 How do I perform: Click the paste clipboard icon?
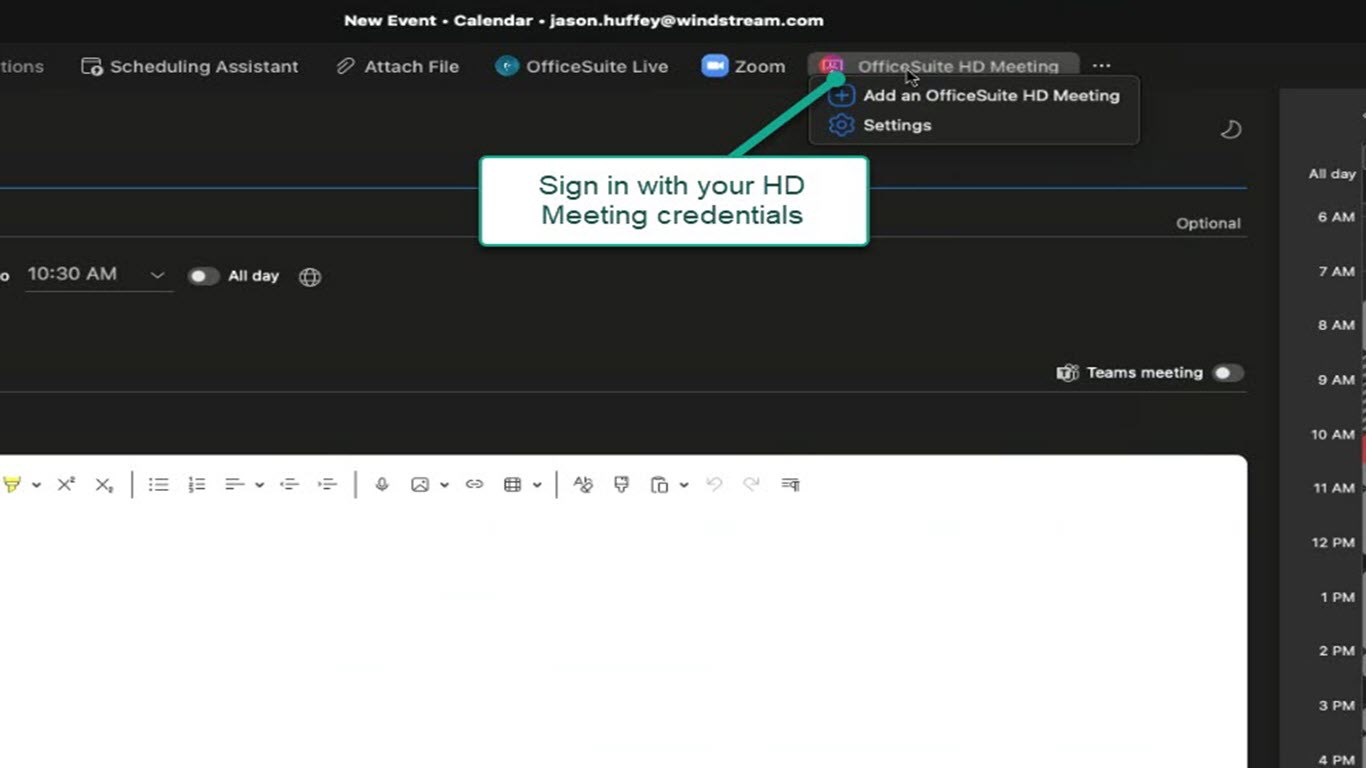pos(659,485)
